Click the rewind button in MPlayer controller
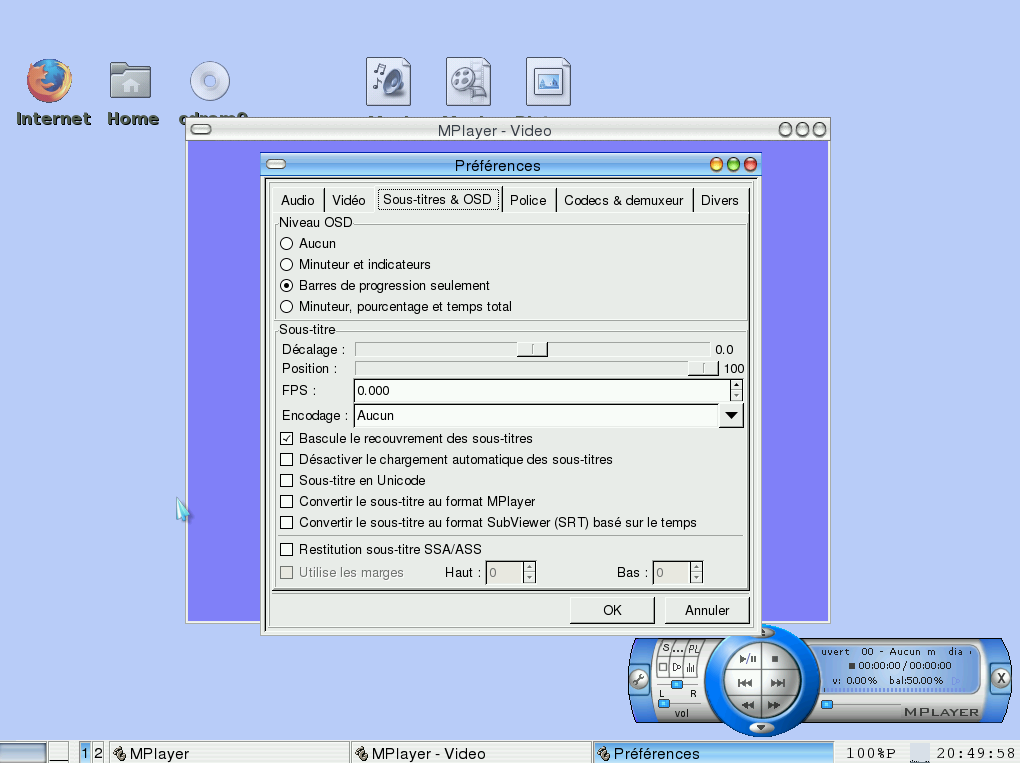Viewport: 1020px width, 763px height. pyautogui.click(x=748, y=704)
